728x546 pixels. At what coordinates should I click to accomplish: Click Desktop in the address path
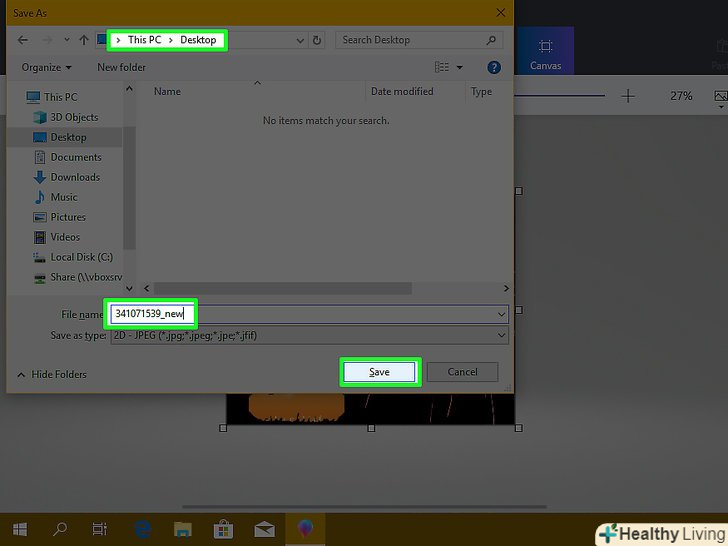click(198, 40)
